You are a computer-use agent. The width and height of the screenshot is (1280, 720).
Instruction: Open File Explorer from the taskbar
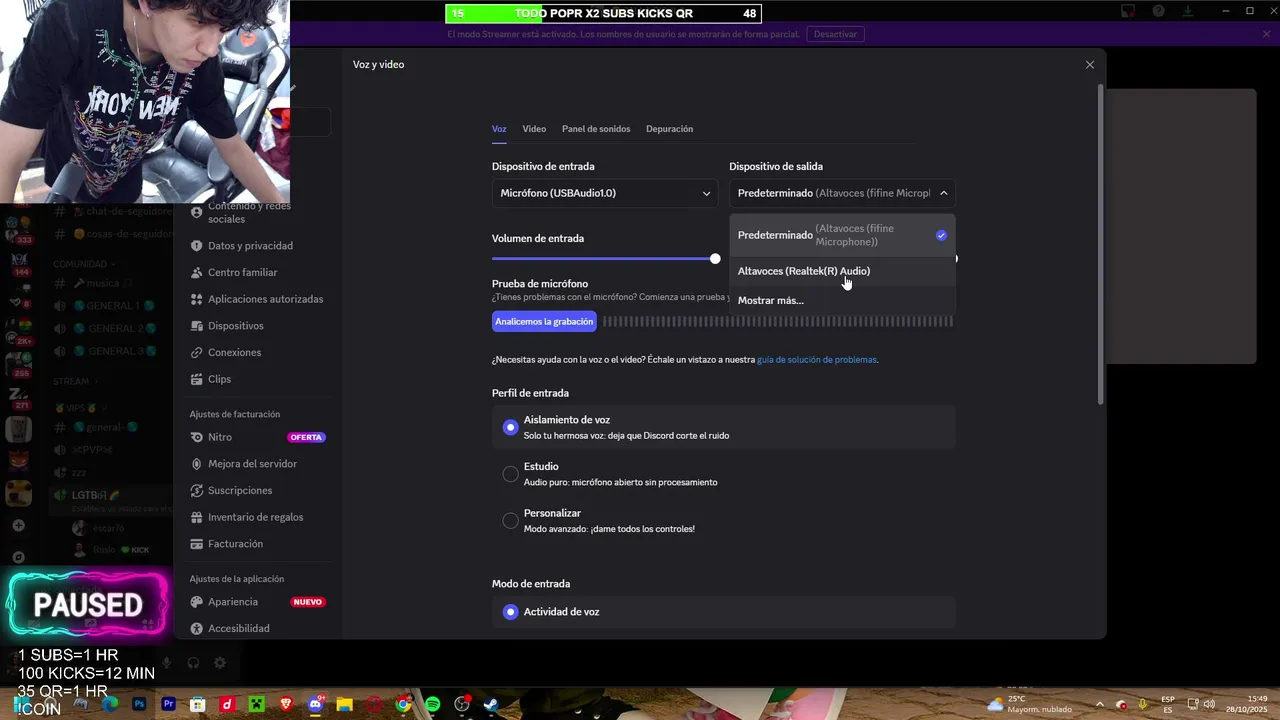tap(344, 704)
